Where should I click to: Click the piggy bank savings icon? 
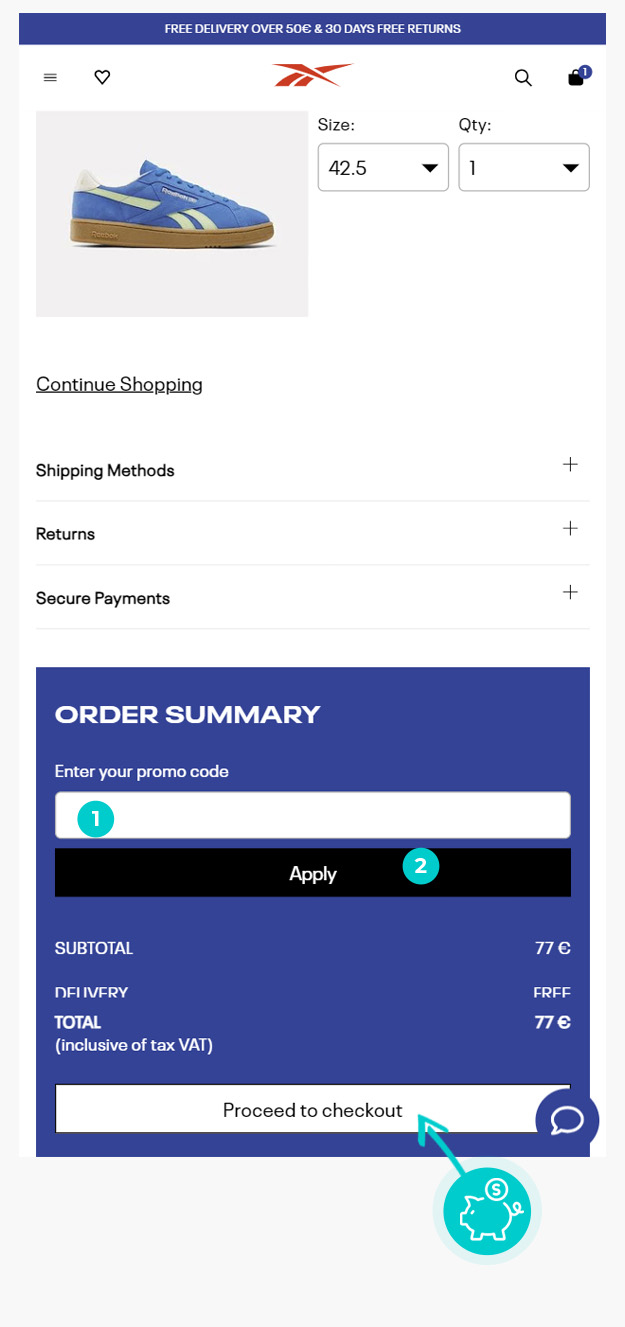tap(487, 1212)
